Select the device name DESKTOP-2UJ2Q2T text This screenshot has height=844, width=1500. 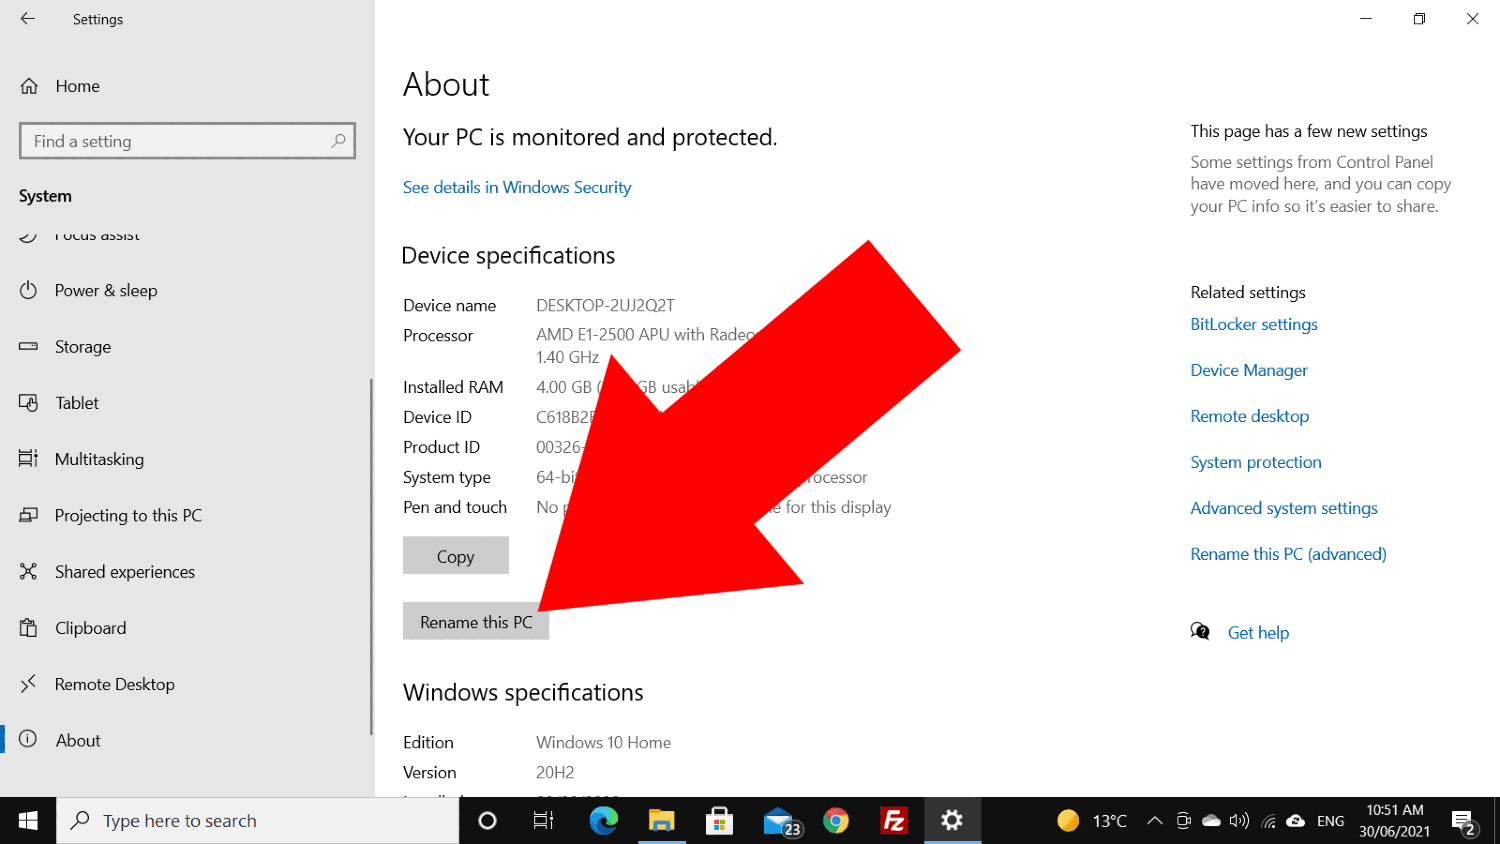click(x=605, y=305)
